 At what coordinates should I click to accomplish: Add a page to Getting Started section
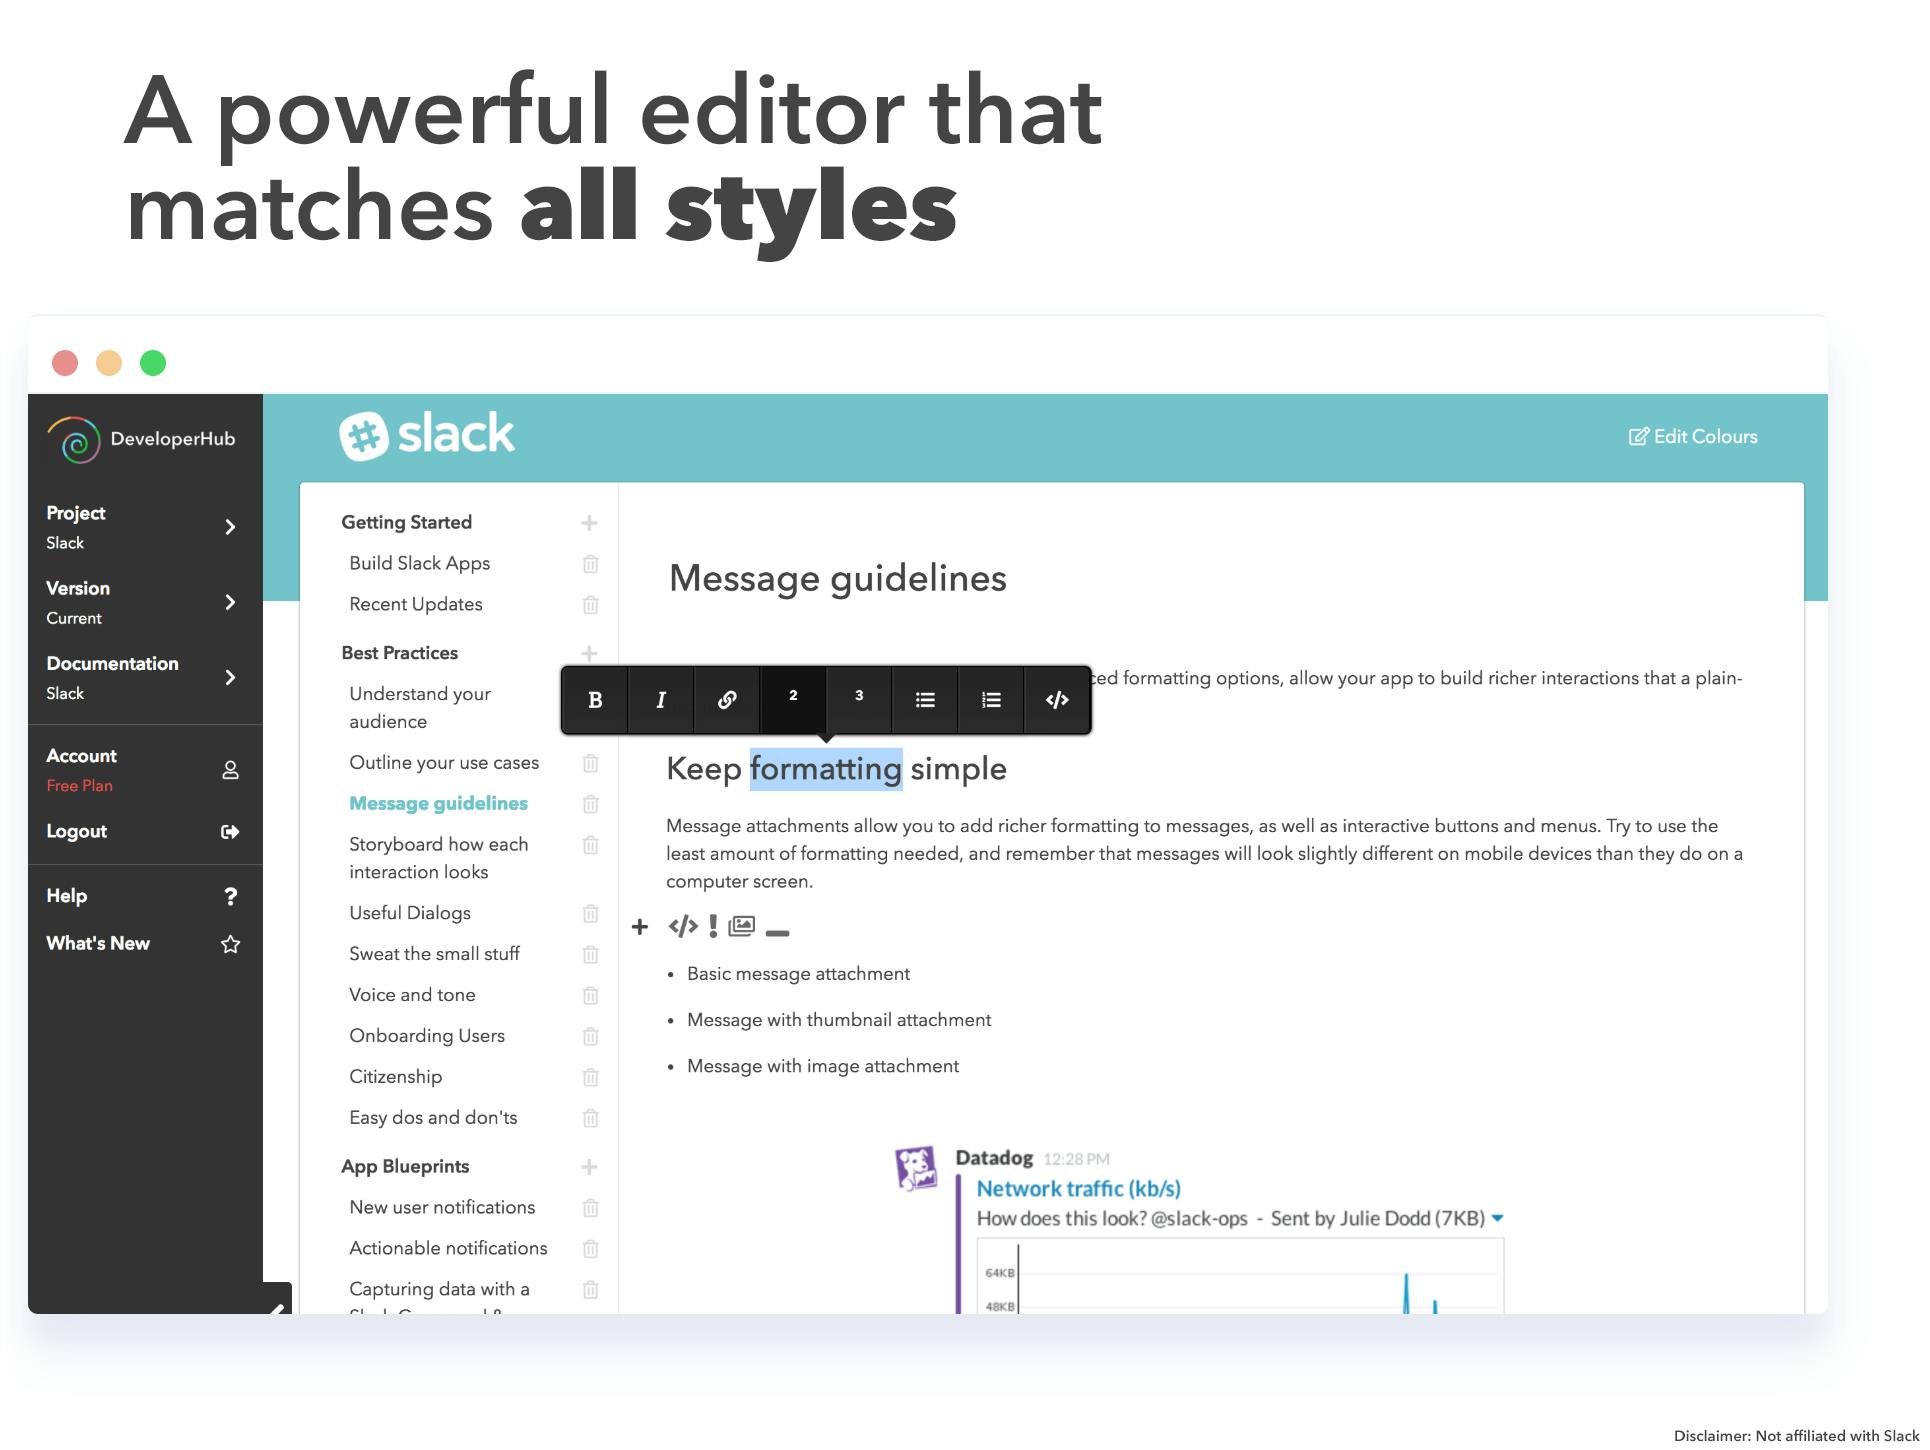[590, 523]
